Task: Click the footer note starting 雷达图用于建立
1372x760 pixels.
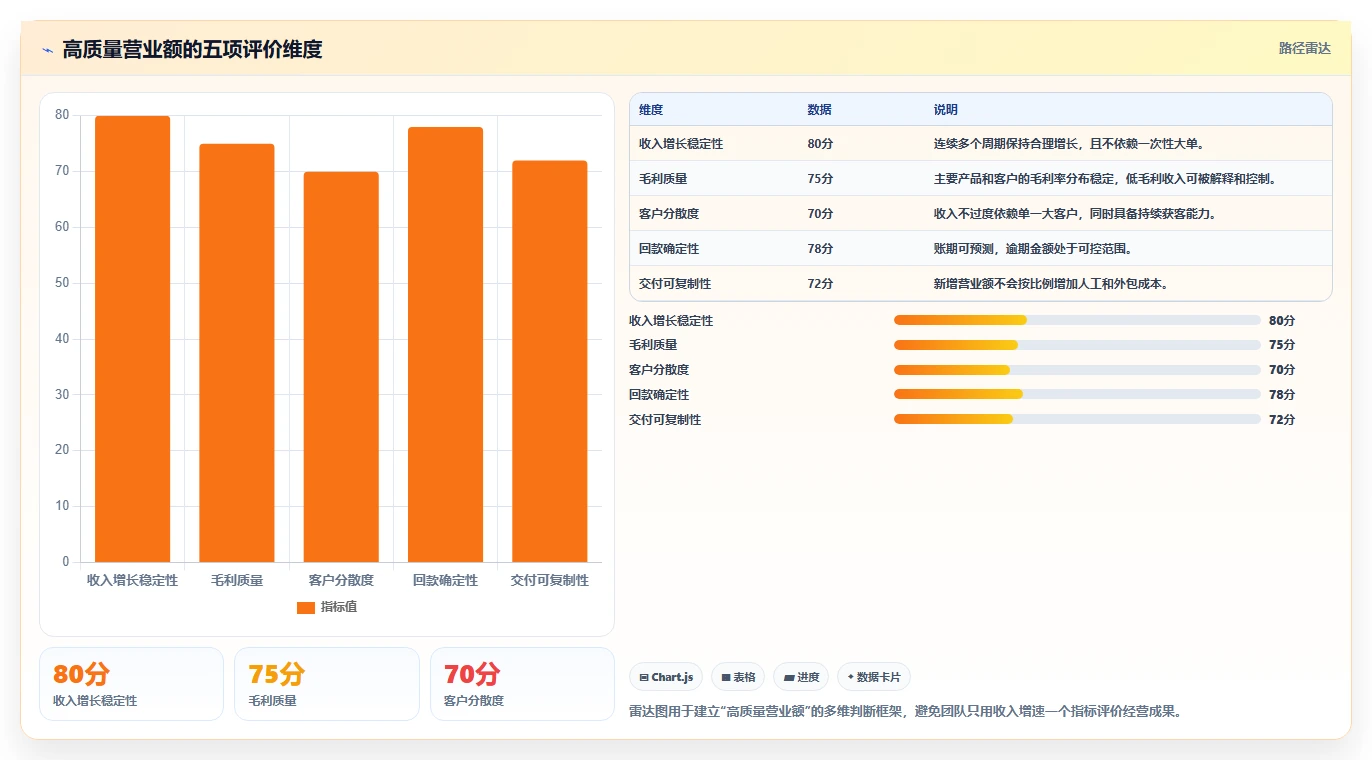Action: coord(905,712)
